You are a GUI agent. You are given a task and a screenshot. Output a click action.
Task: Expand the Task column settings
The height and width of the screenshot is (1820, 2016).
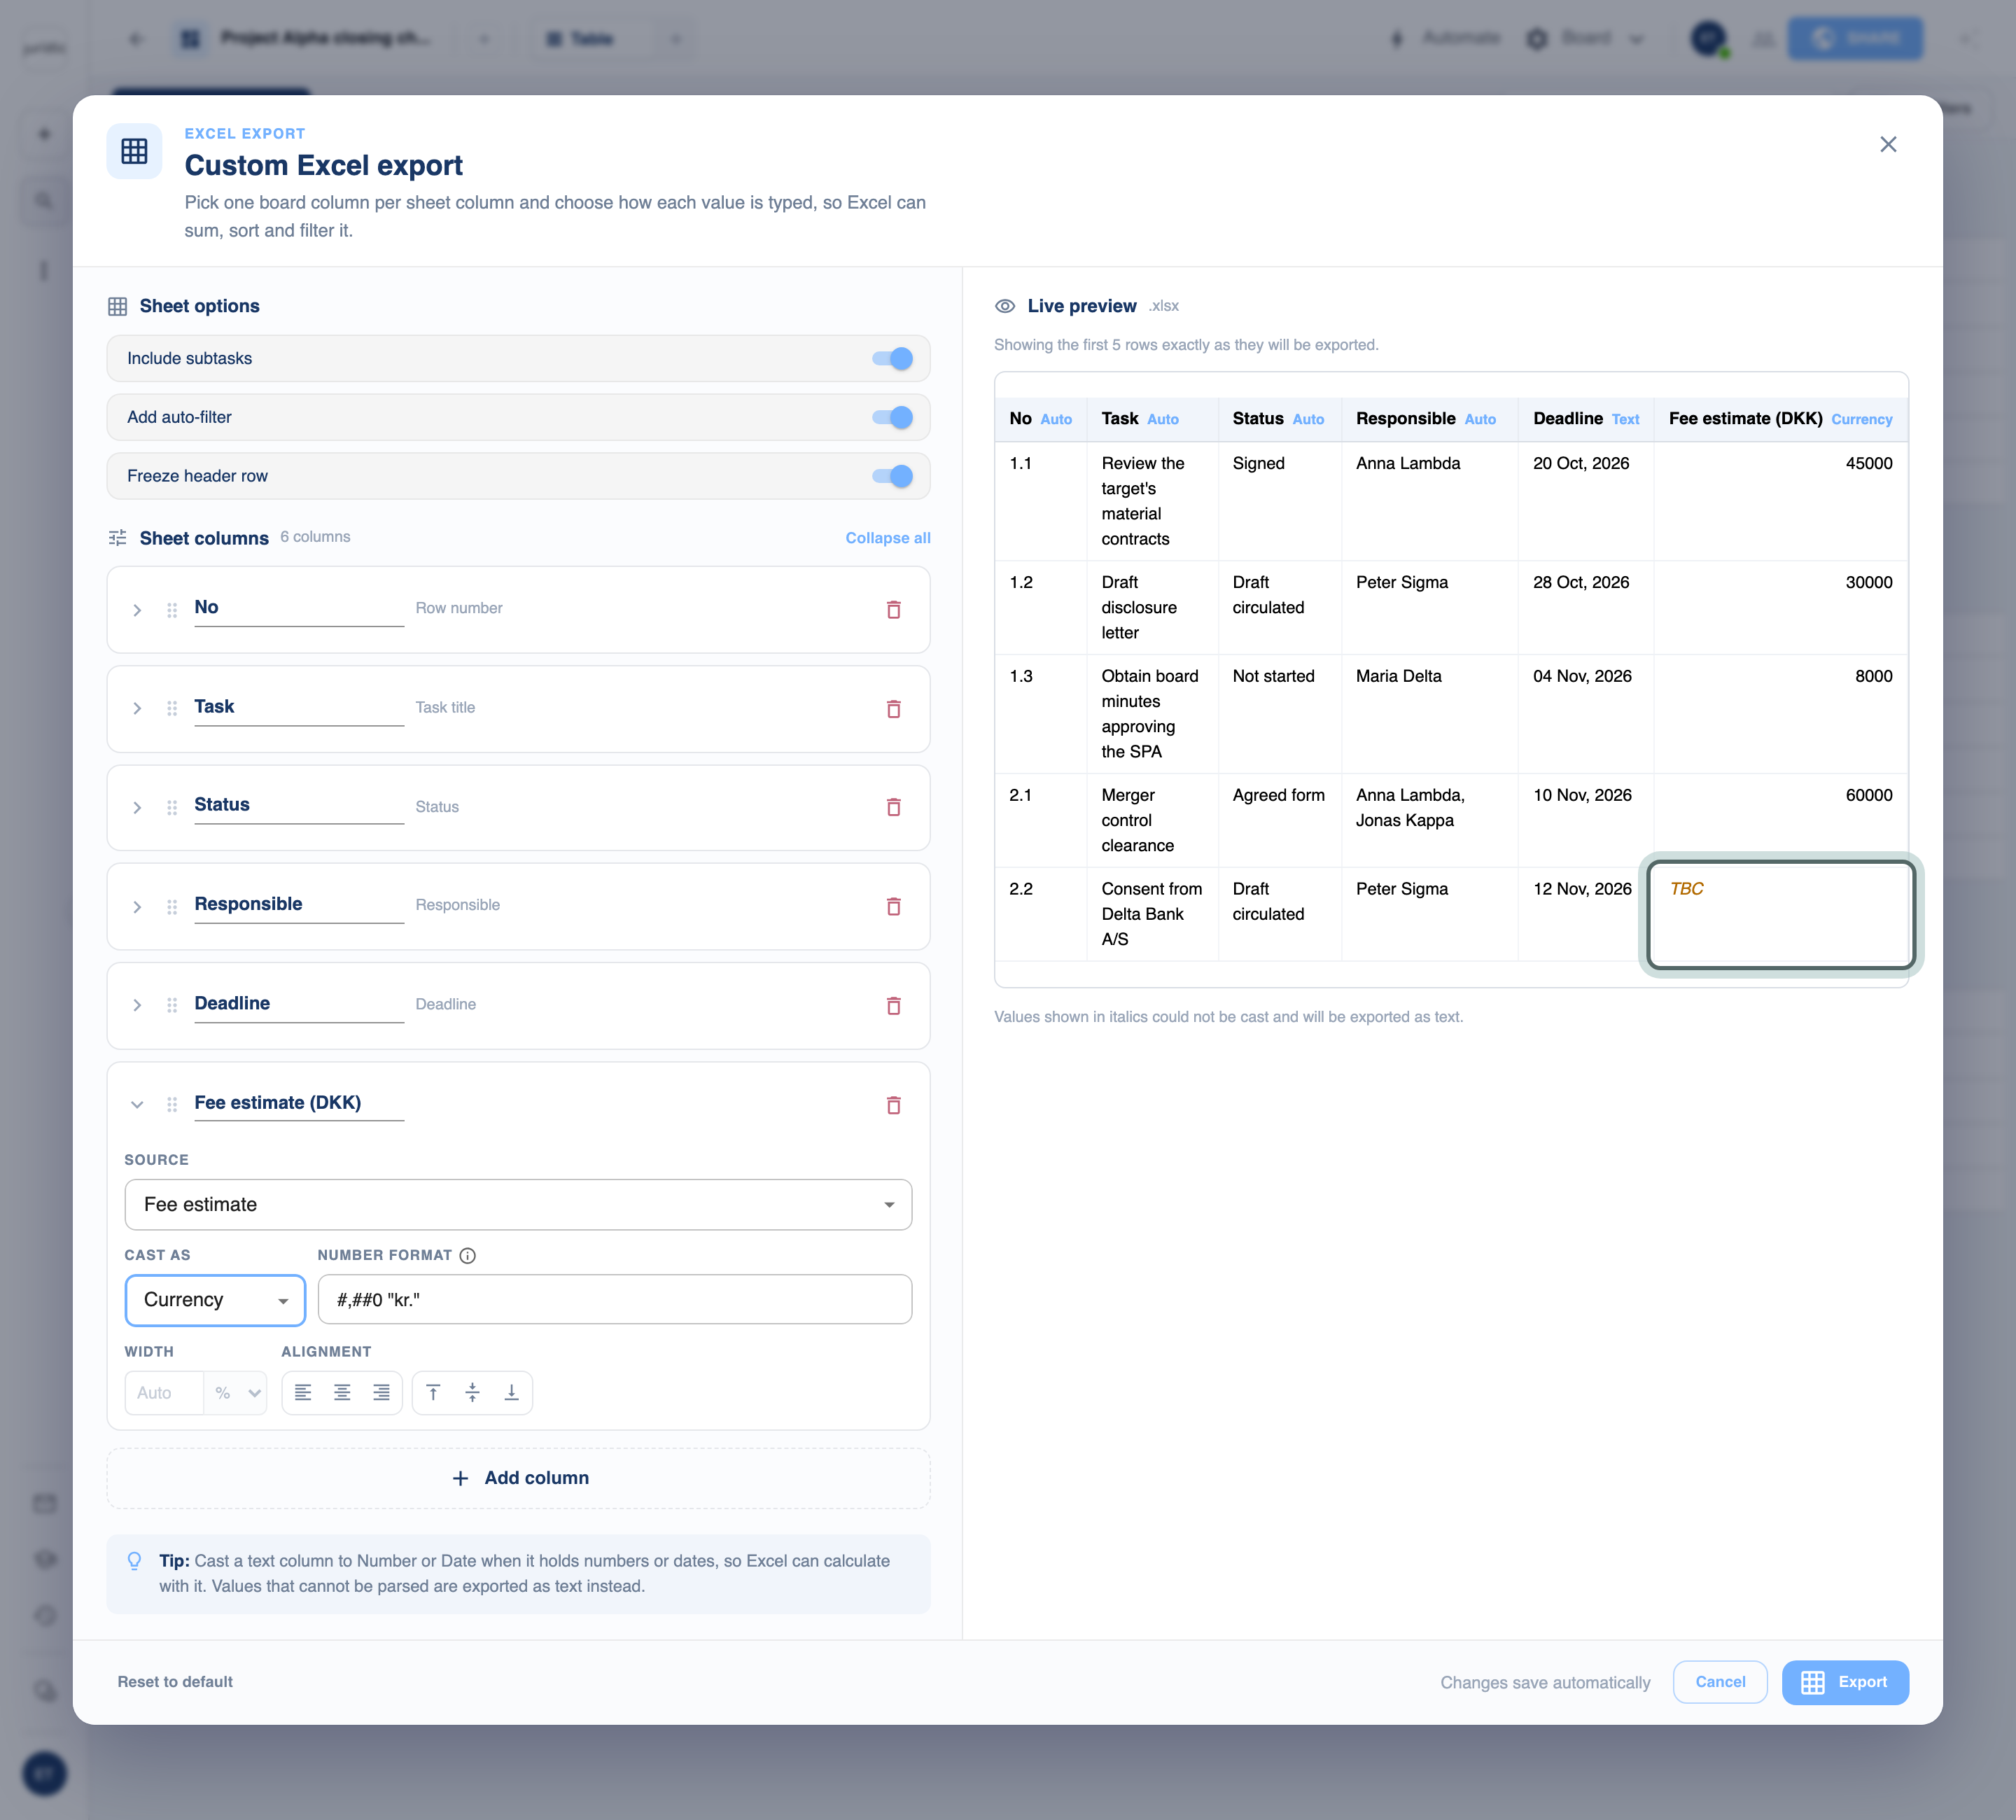pyautogui.click(x=137, y=709)
